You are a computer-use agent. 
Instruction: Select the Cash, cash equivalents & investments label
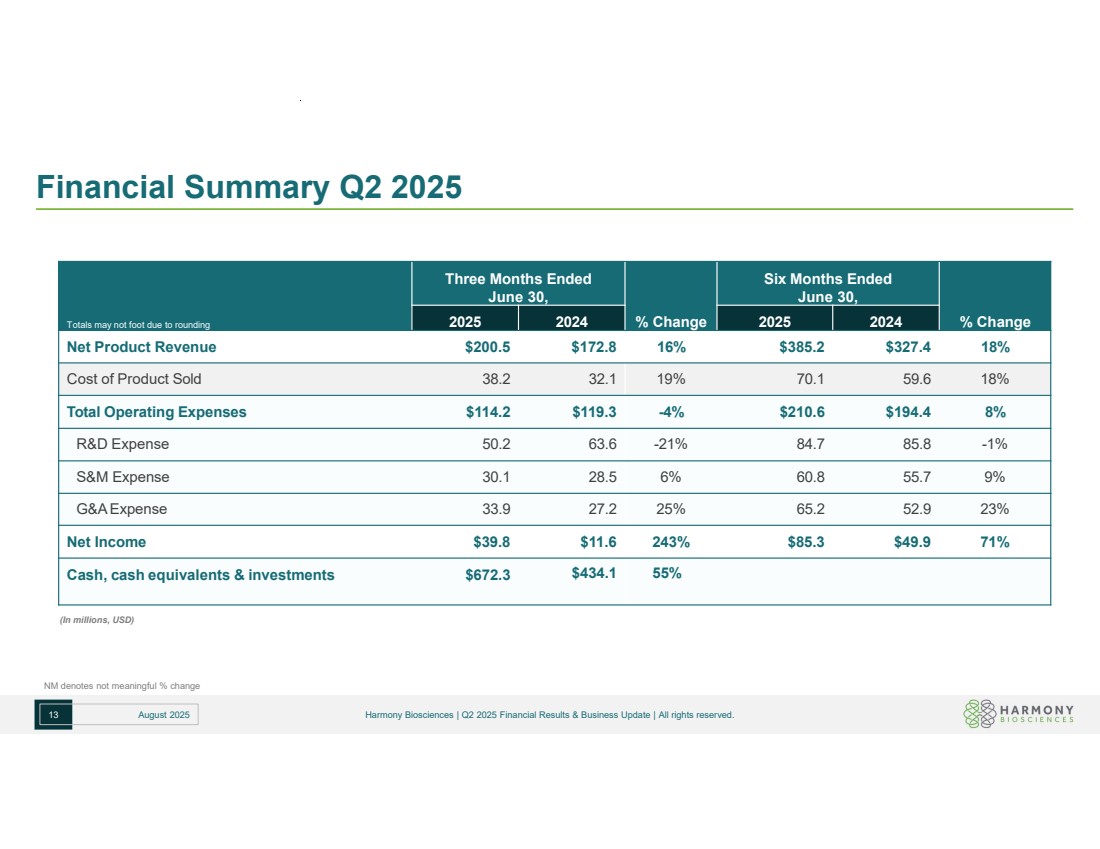[200, 575]
